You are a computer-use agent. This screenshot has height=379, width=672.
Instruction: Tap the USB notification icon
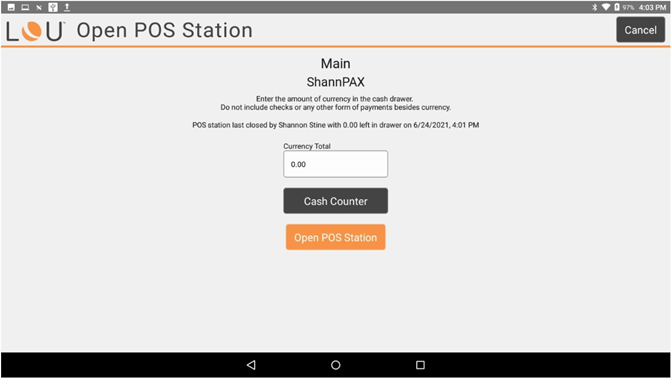click(53, 7)
